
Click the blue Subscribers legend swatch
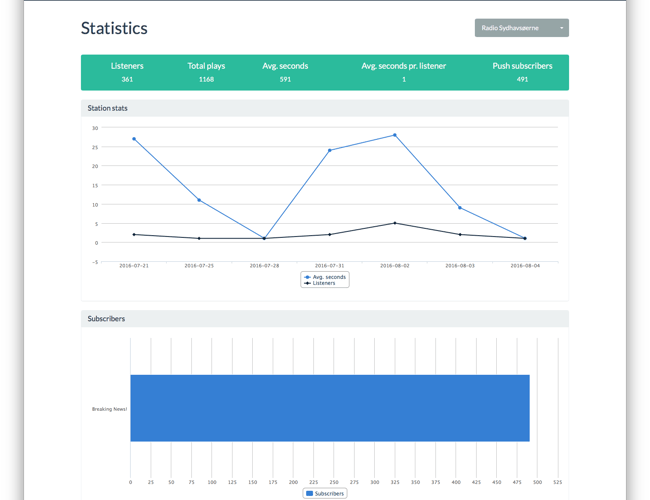coord(309,493)
